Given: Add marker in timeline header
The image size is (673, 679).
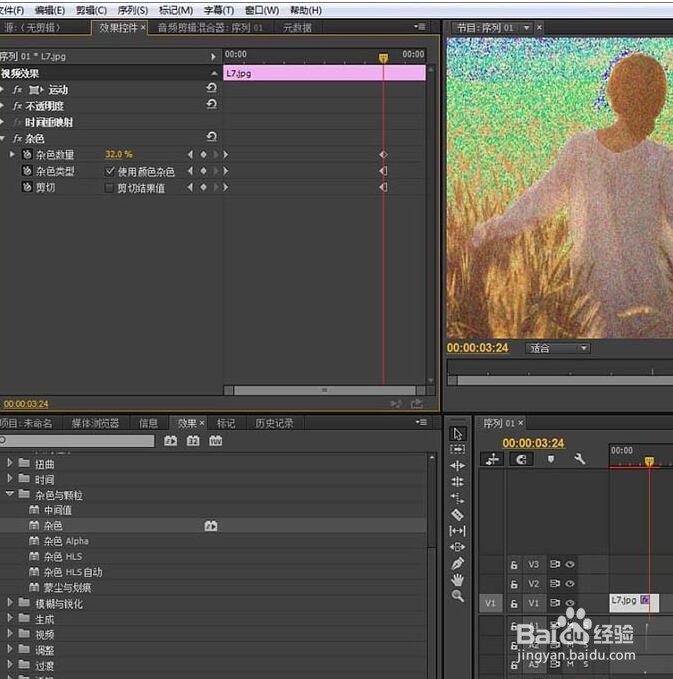Looking at the screenshot, I should pyautogui.click(x=550, y=459).
